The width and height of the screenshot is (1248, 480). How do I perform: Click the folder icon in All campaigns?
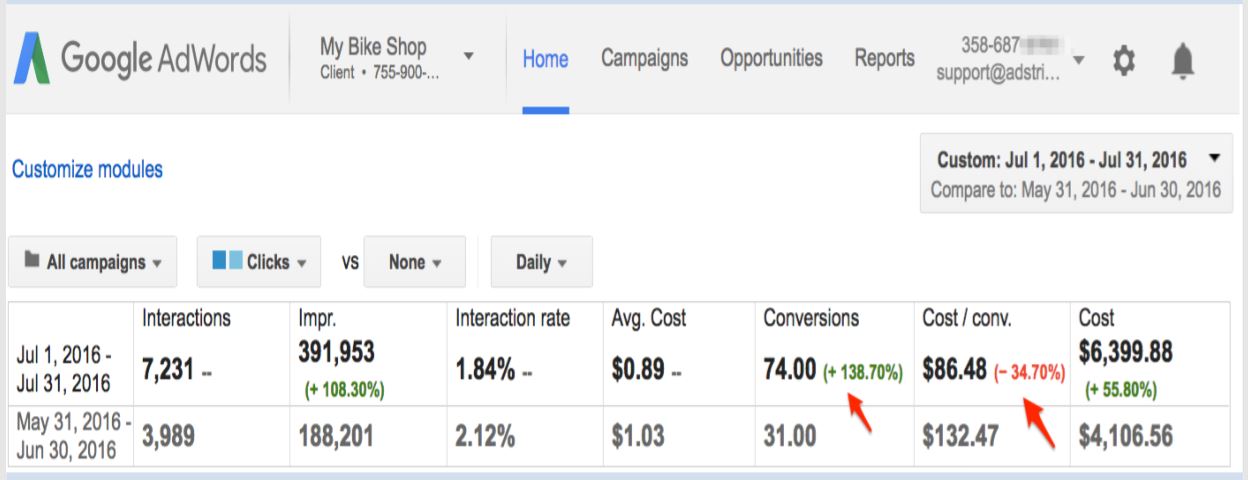pyautogui.click(x=32, y=262)
